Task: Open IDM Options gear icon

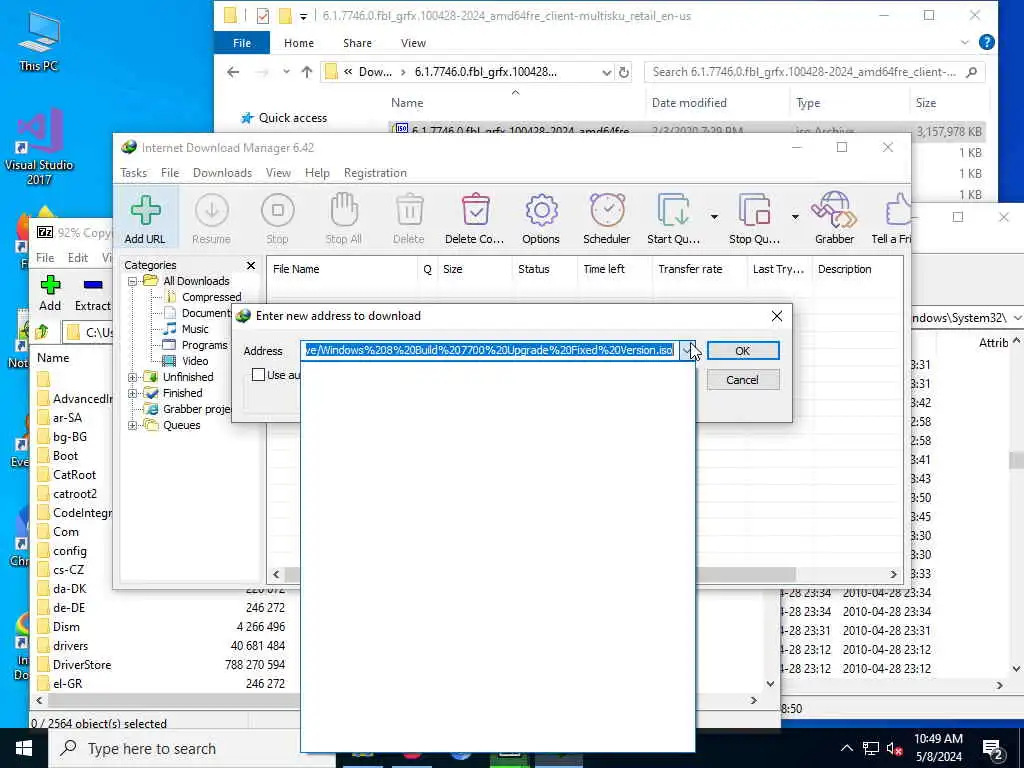Action: [541, 219]
